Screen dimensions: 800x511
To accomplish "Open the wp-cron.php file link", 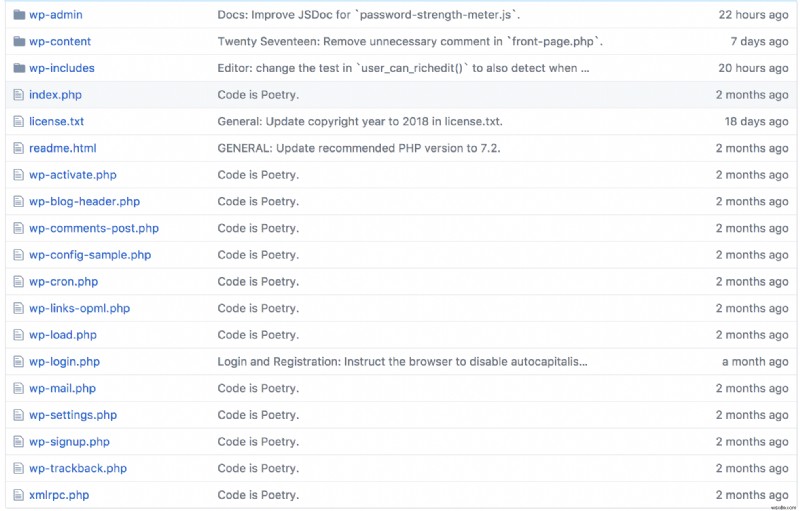I will (x=63, y=282).
